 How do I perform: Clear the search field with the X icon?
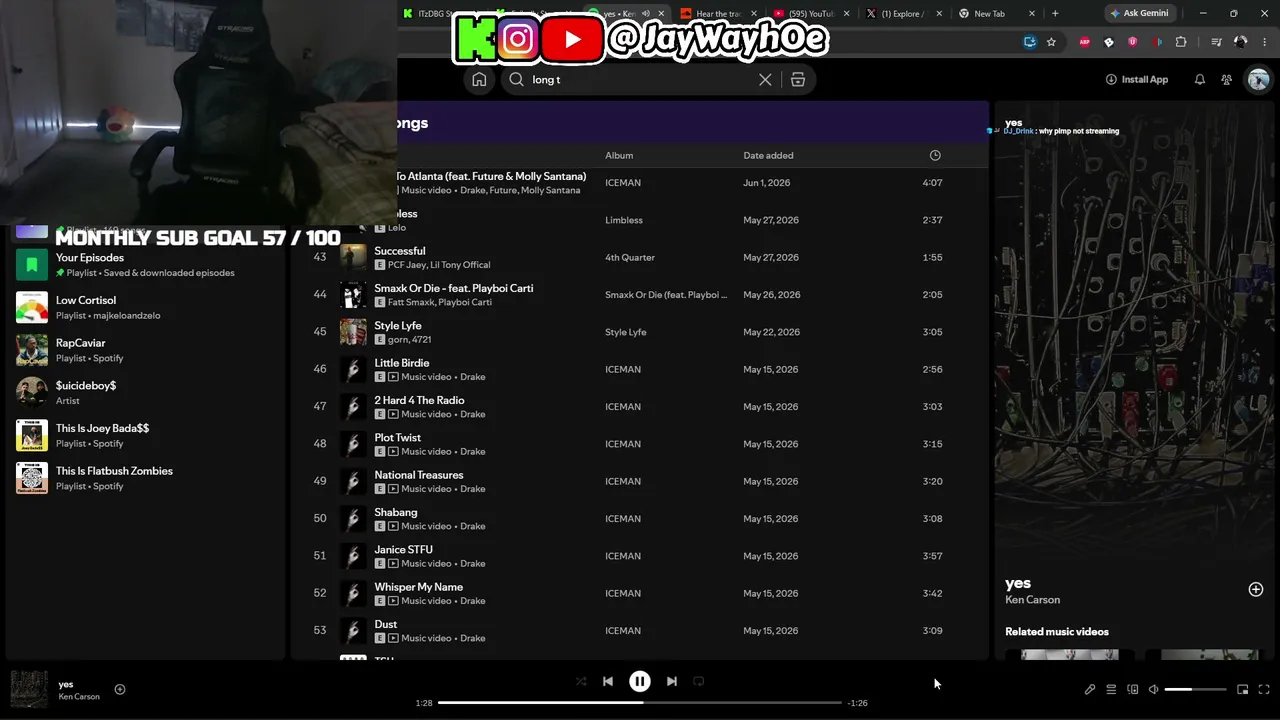pyautogui.click(x=765, y=80)
